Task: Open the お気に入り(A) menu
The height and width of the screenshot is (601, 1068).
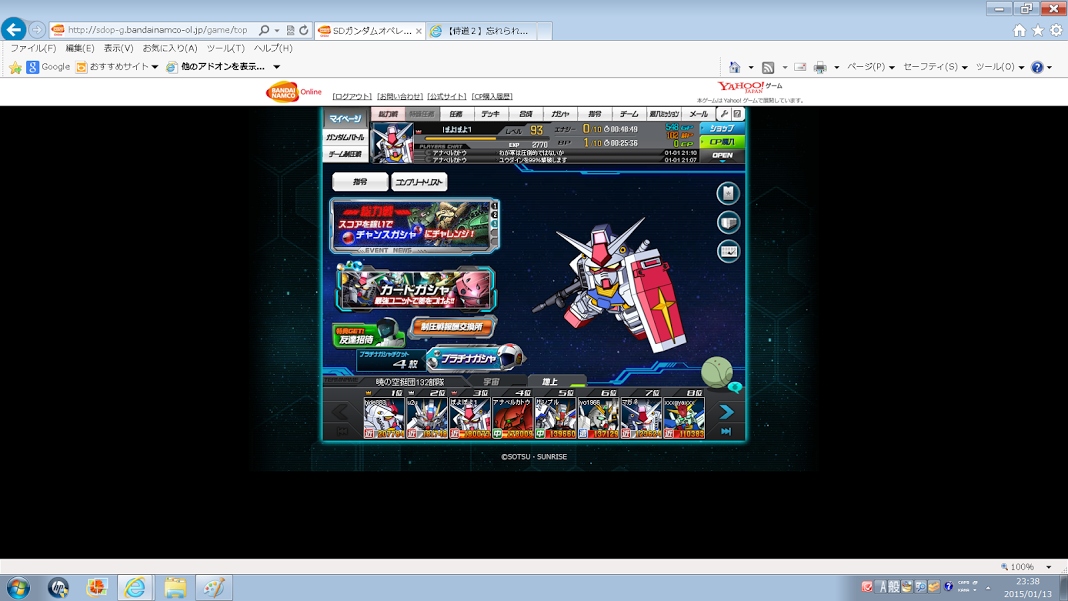Action: [170, 48]
